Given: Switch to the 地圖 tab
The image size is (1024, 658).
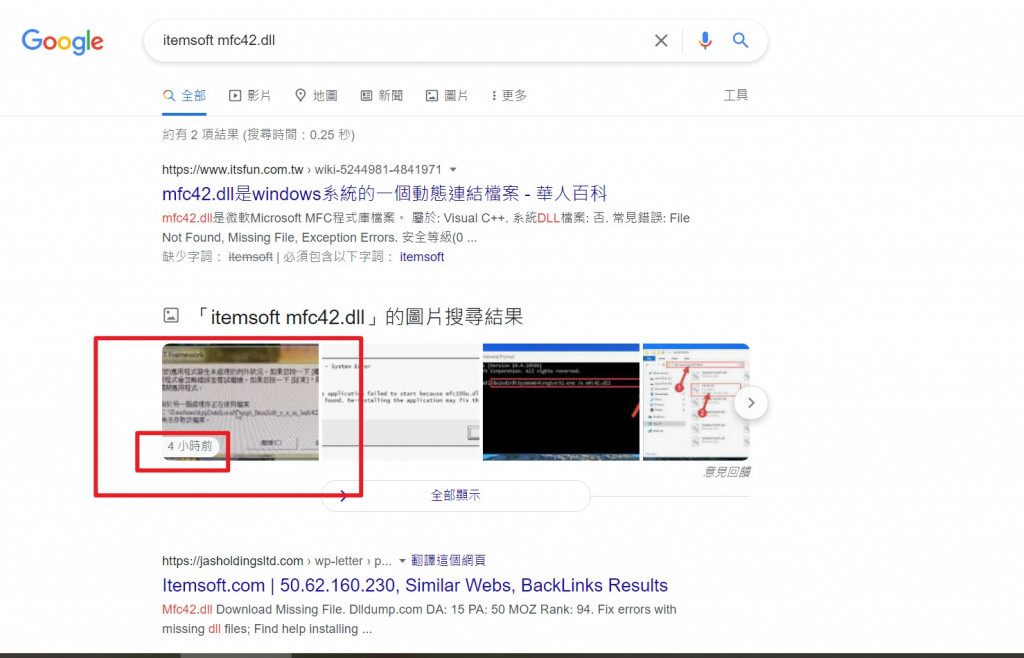Looking at the screenshot, I should [316, 96].
